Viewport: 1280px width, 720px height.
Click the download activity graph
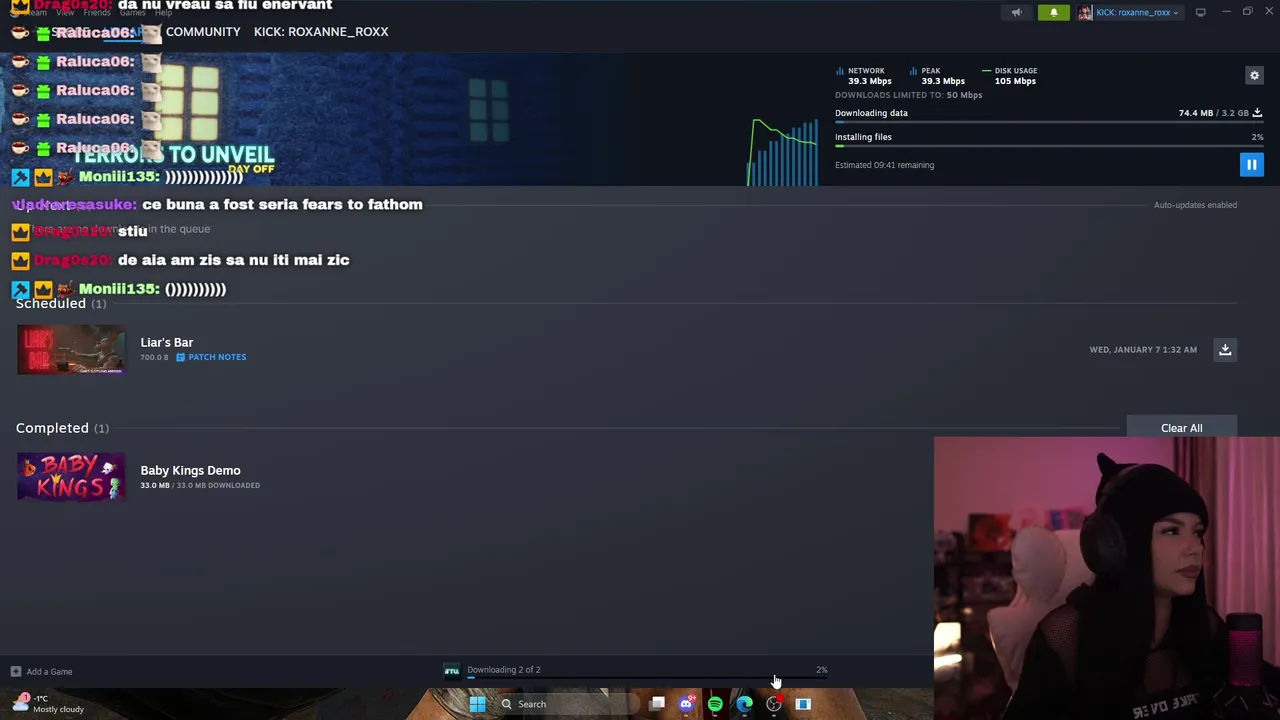pyautogui.click(x=782, y=152)
